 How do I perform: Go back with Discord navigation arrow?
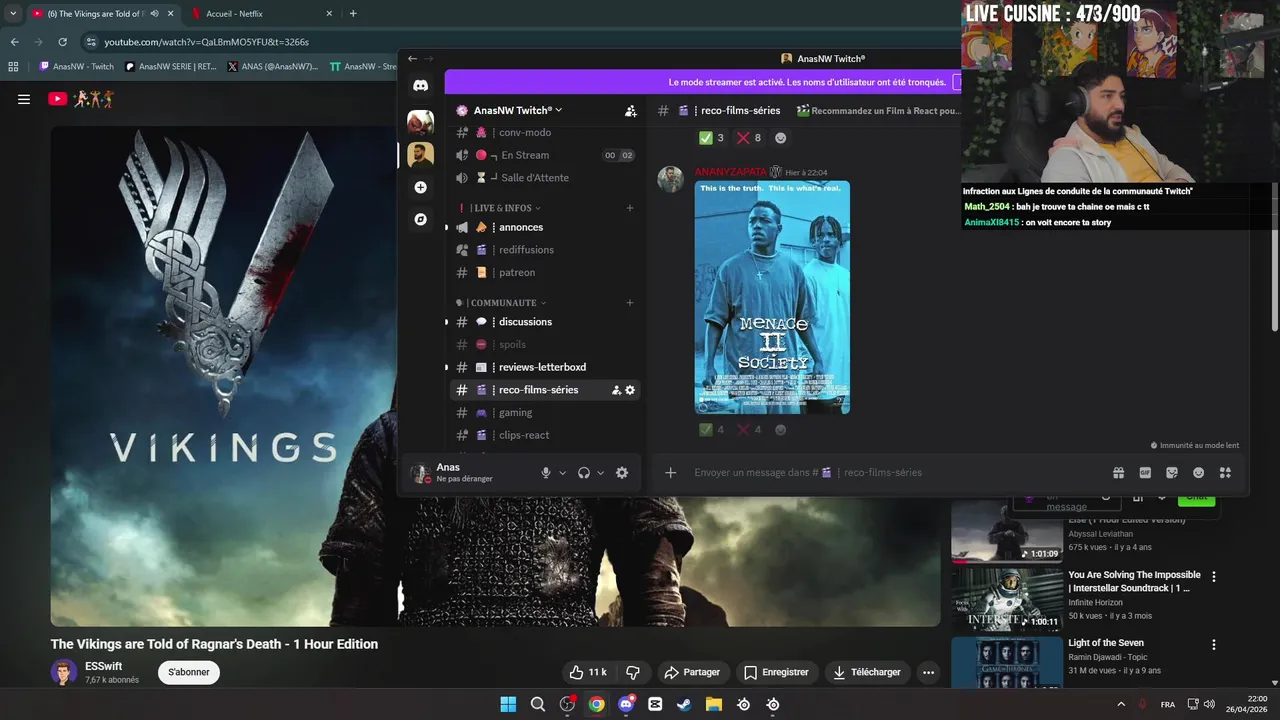coord(412,59)
